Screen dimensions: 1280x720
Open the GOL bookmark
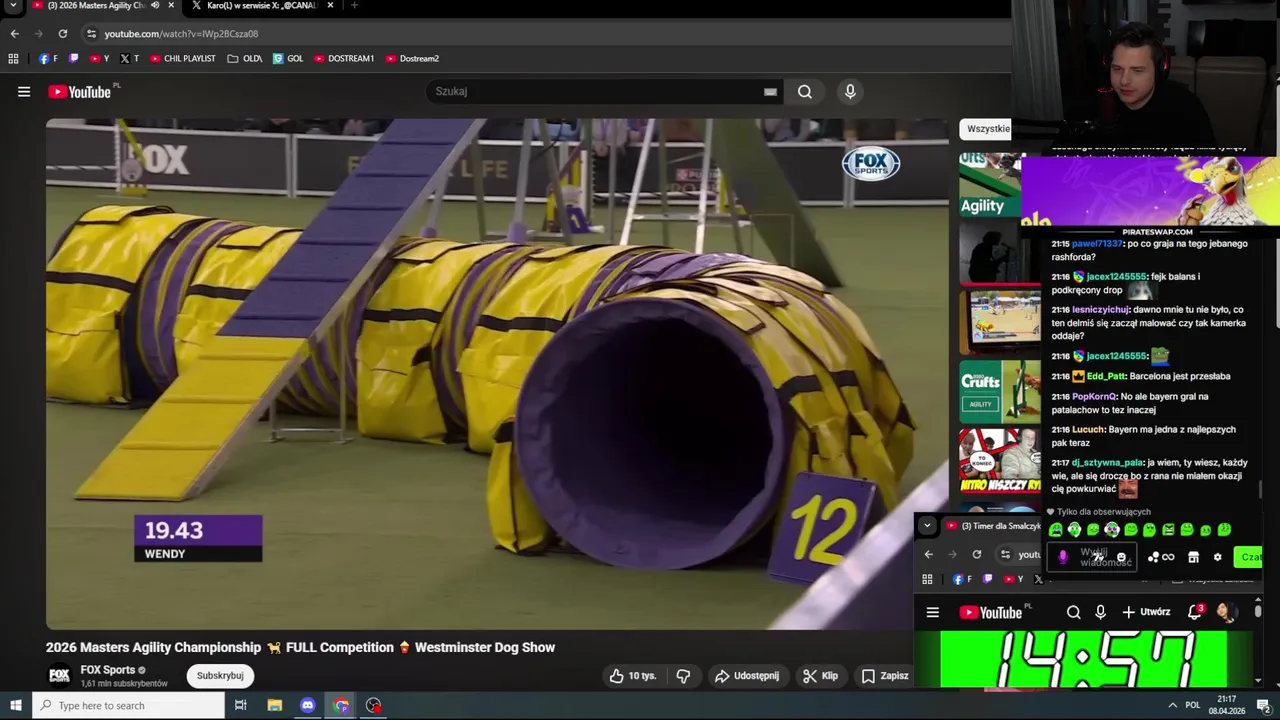click(288, 59)
